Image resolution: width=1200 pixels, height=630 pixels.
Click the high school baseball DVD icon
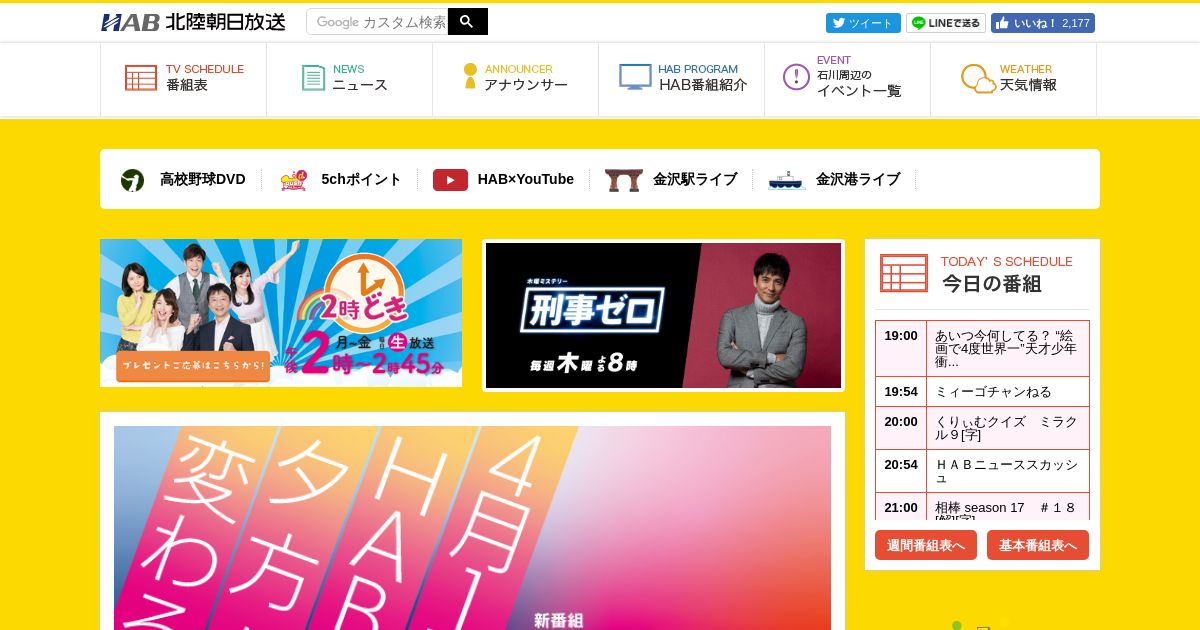click(132, 180)
